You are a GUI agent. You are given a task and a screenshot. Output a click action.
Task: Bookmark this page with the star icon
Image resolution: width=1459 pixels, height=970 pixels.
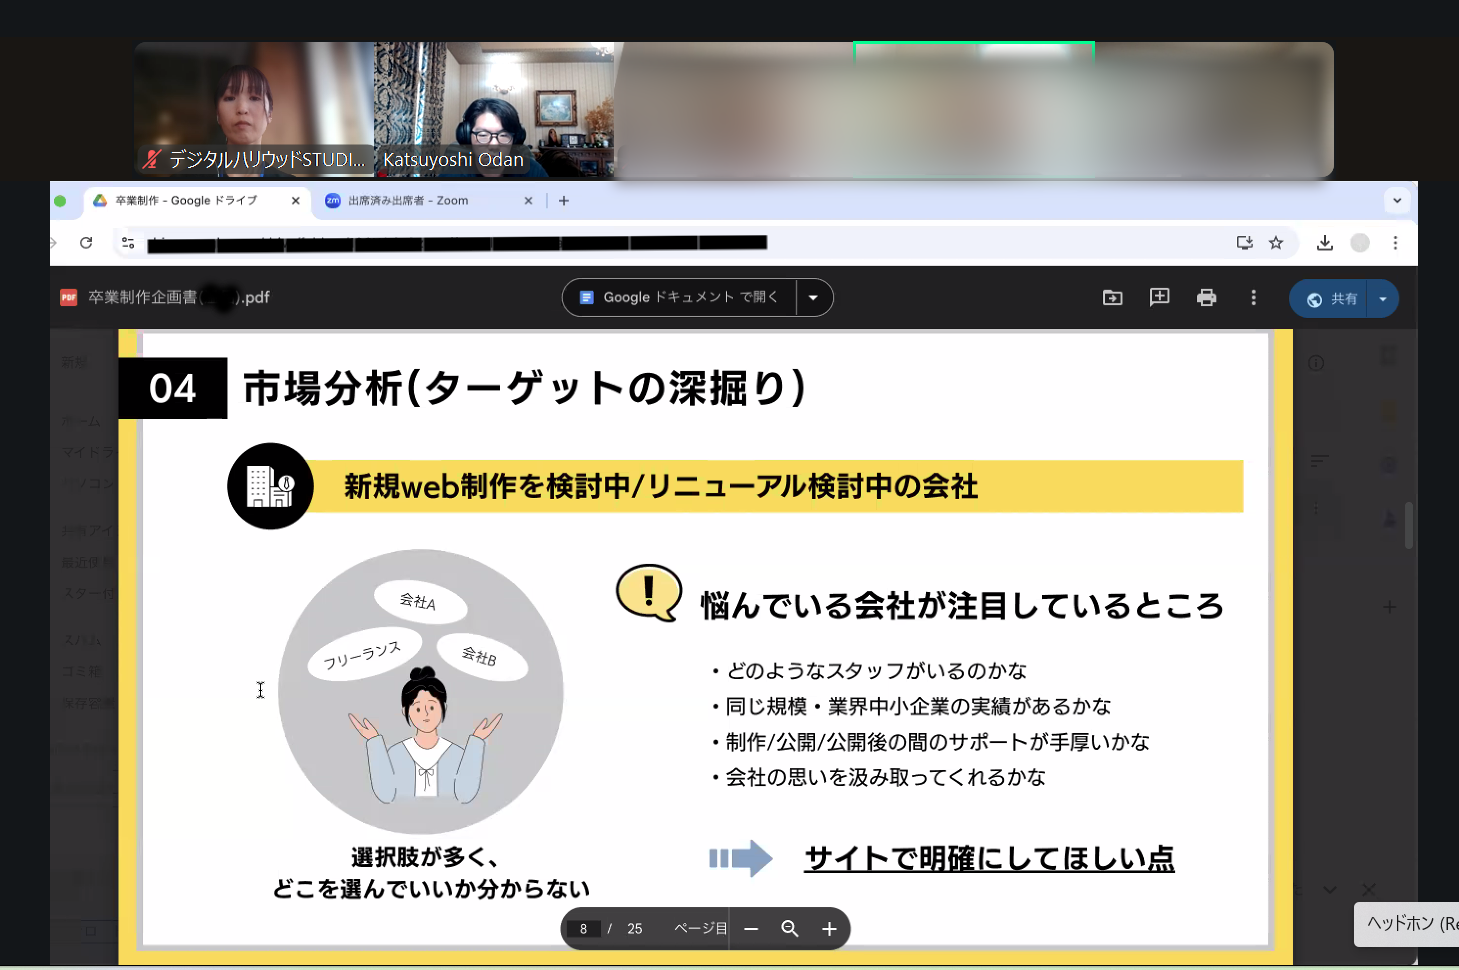click(1276, 243)
